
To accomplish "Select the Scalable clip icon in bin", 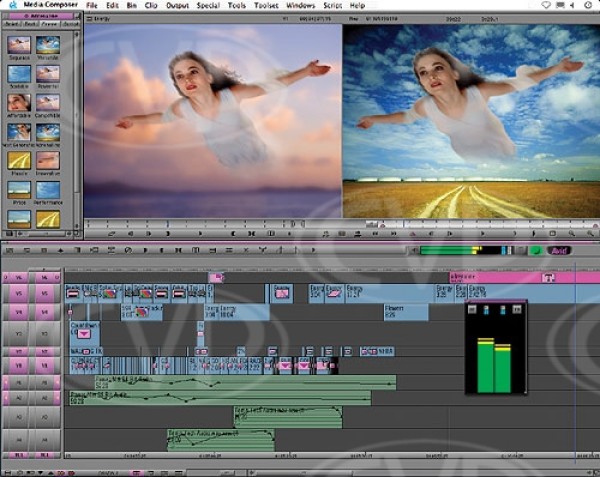I will (x=19, y=73).
